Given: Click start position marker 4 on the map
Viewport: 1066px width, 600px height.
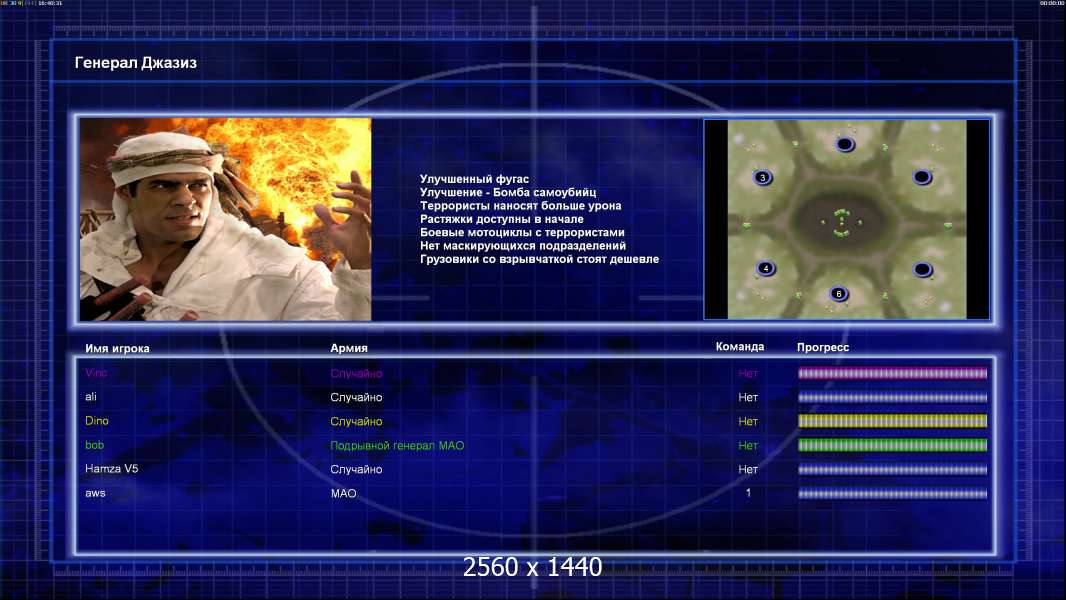Looking at the screenshot, I should coord(766,268).
